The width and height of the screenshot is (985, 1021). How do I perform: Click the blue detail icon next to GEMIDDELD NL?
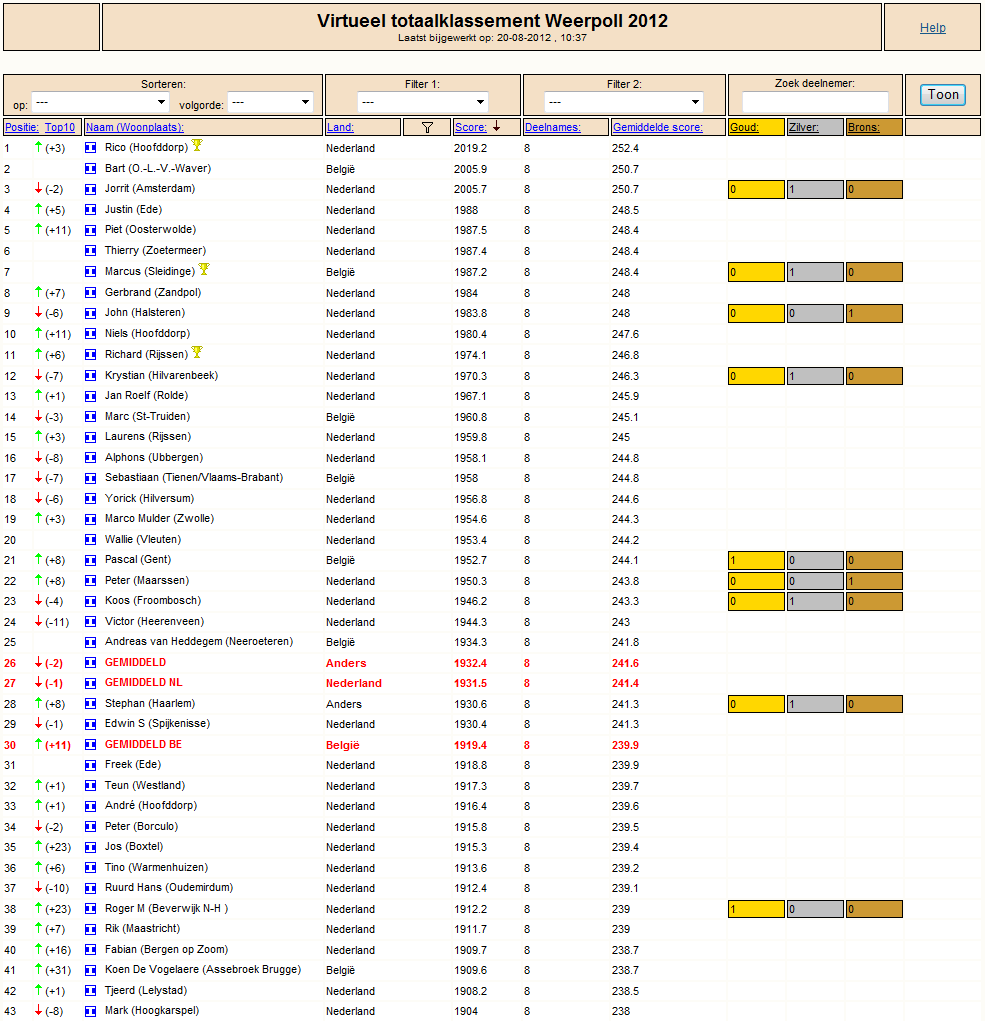coord(90,683)
